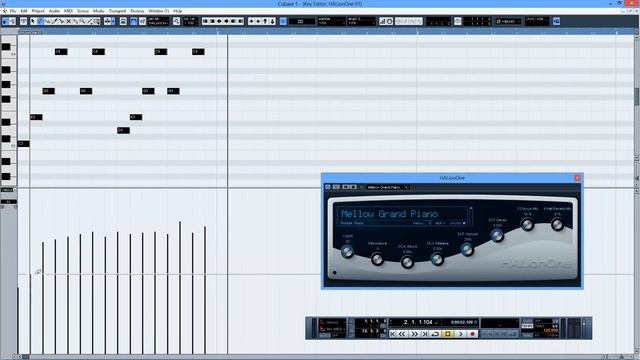Select the Line tool
This screenshot has height=360, width=640.
(89, 21)
